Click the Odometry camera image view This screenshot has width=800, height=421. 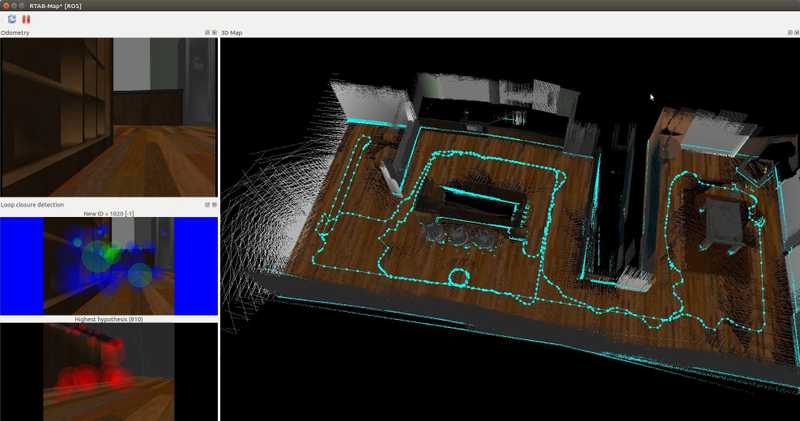click(108, 117)
